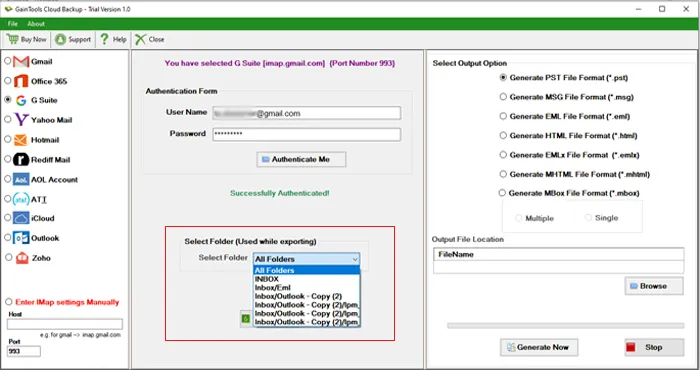Click the GainTools app icon in title bar
Screen dimensions: 700x370
8,8
